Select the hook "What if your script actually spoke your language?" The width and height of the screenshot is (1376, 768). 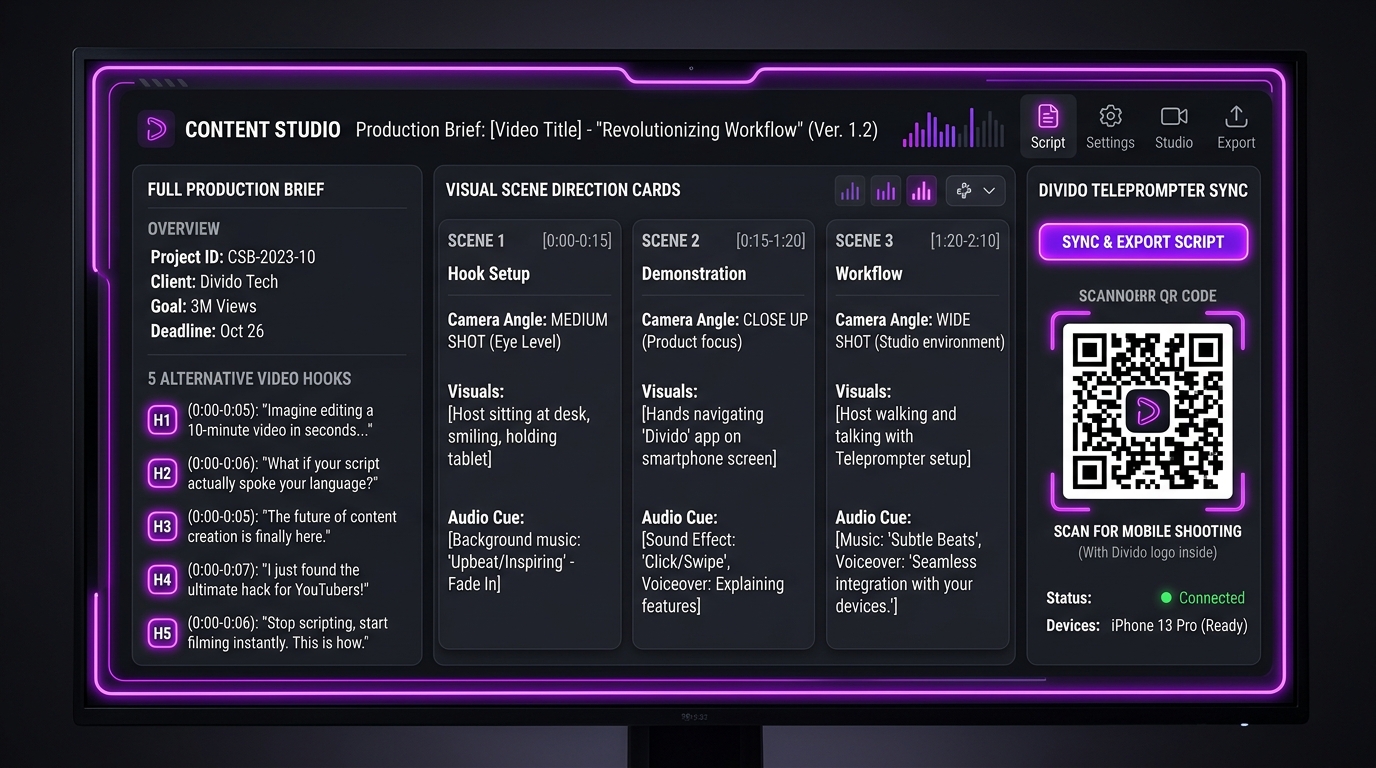tap(284, 473)
